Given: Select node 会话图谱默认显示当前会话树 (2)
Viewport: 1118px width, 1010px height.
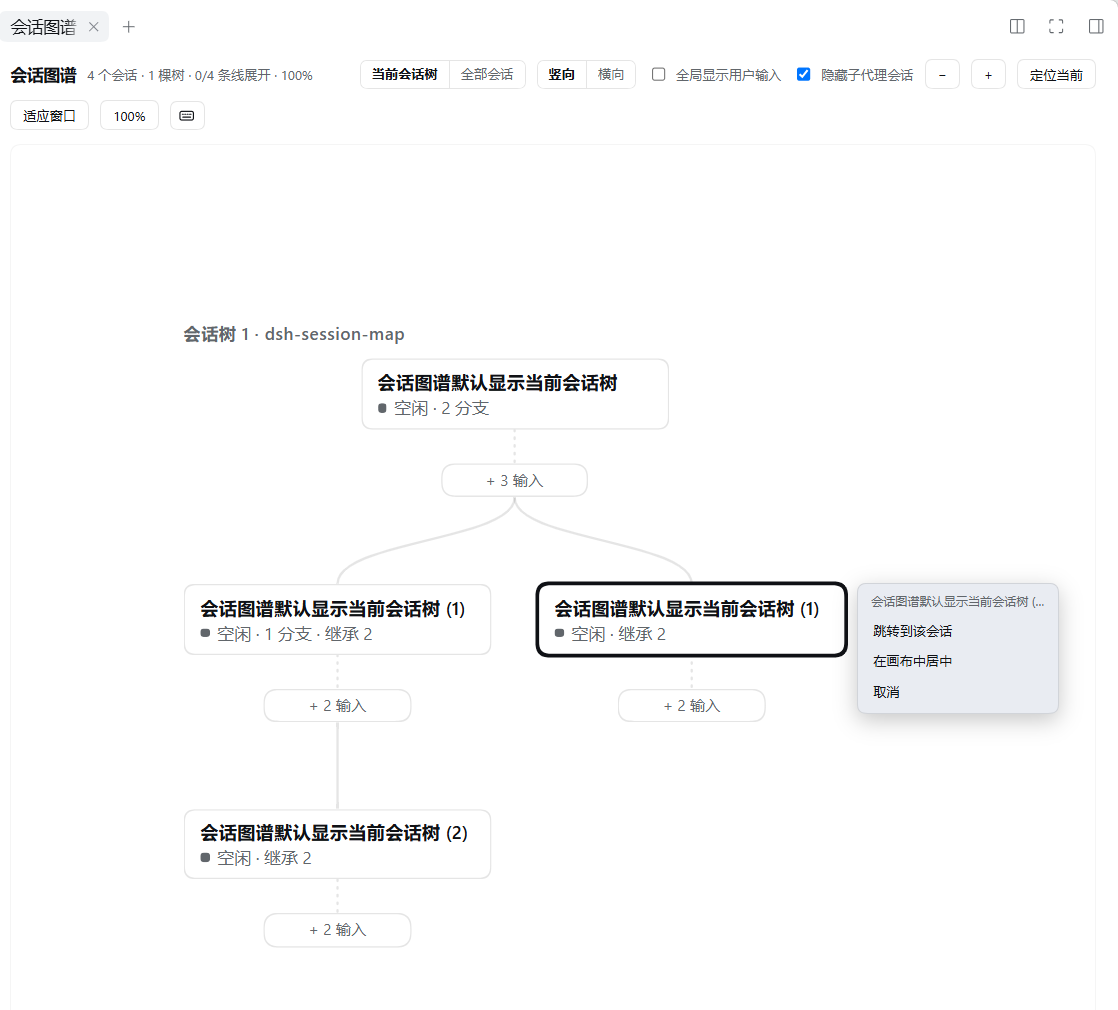Looking at the screenshot, I should 337,844.
